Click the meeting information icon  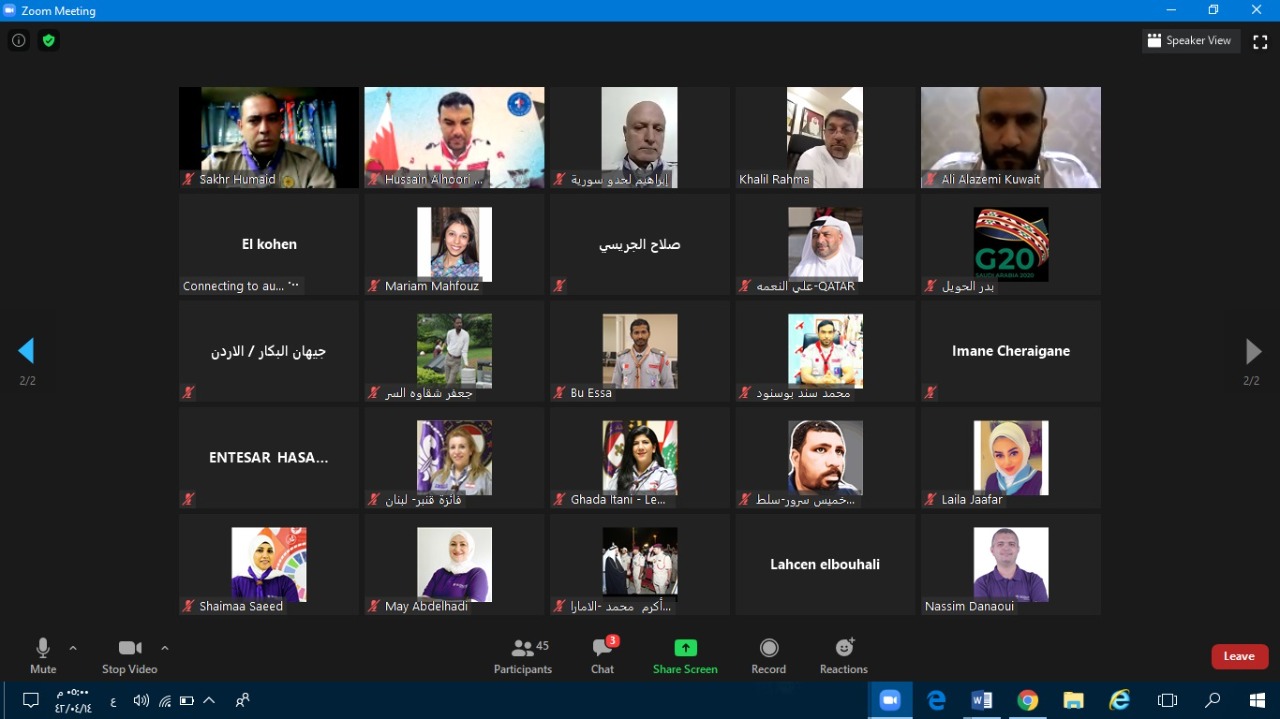click(x=18, y=41)
